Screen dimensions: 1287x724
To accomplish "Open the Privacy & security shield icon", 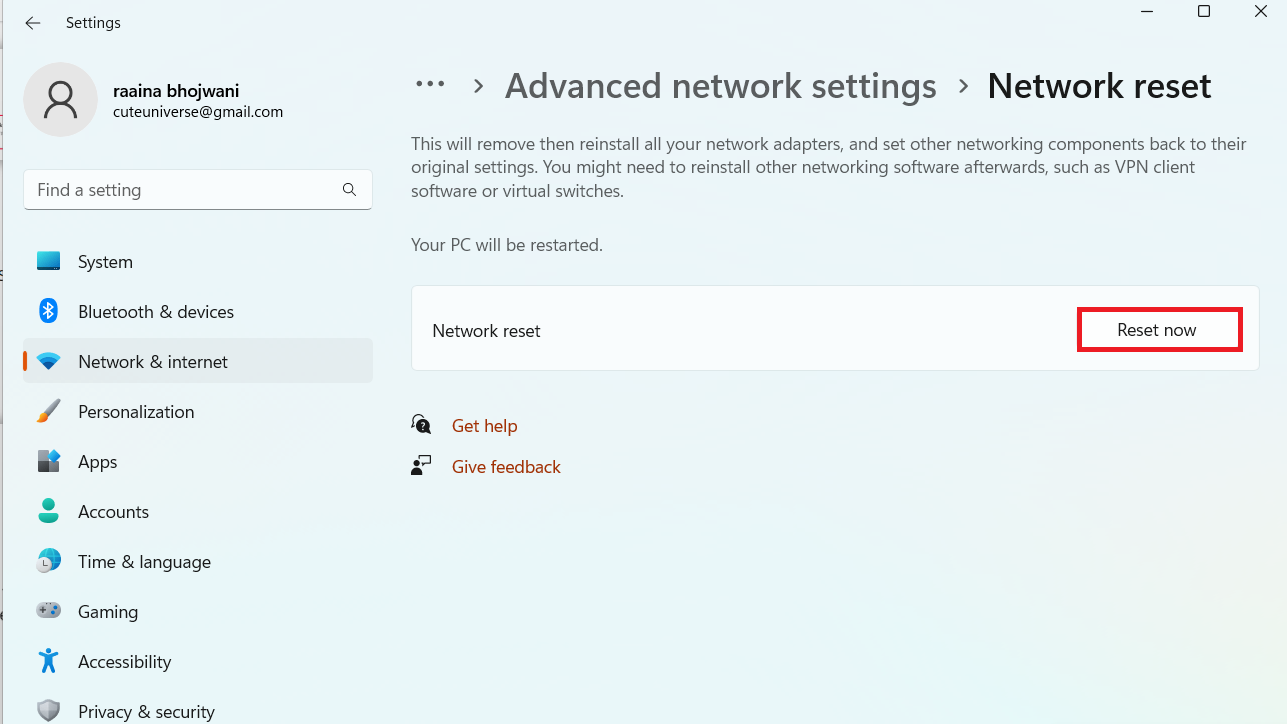I will pyautogui.click(x=48, y=711).
